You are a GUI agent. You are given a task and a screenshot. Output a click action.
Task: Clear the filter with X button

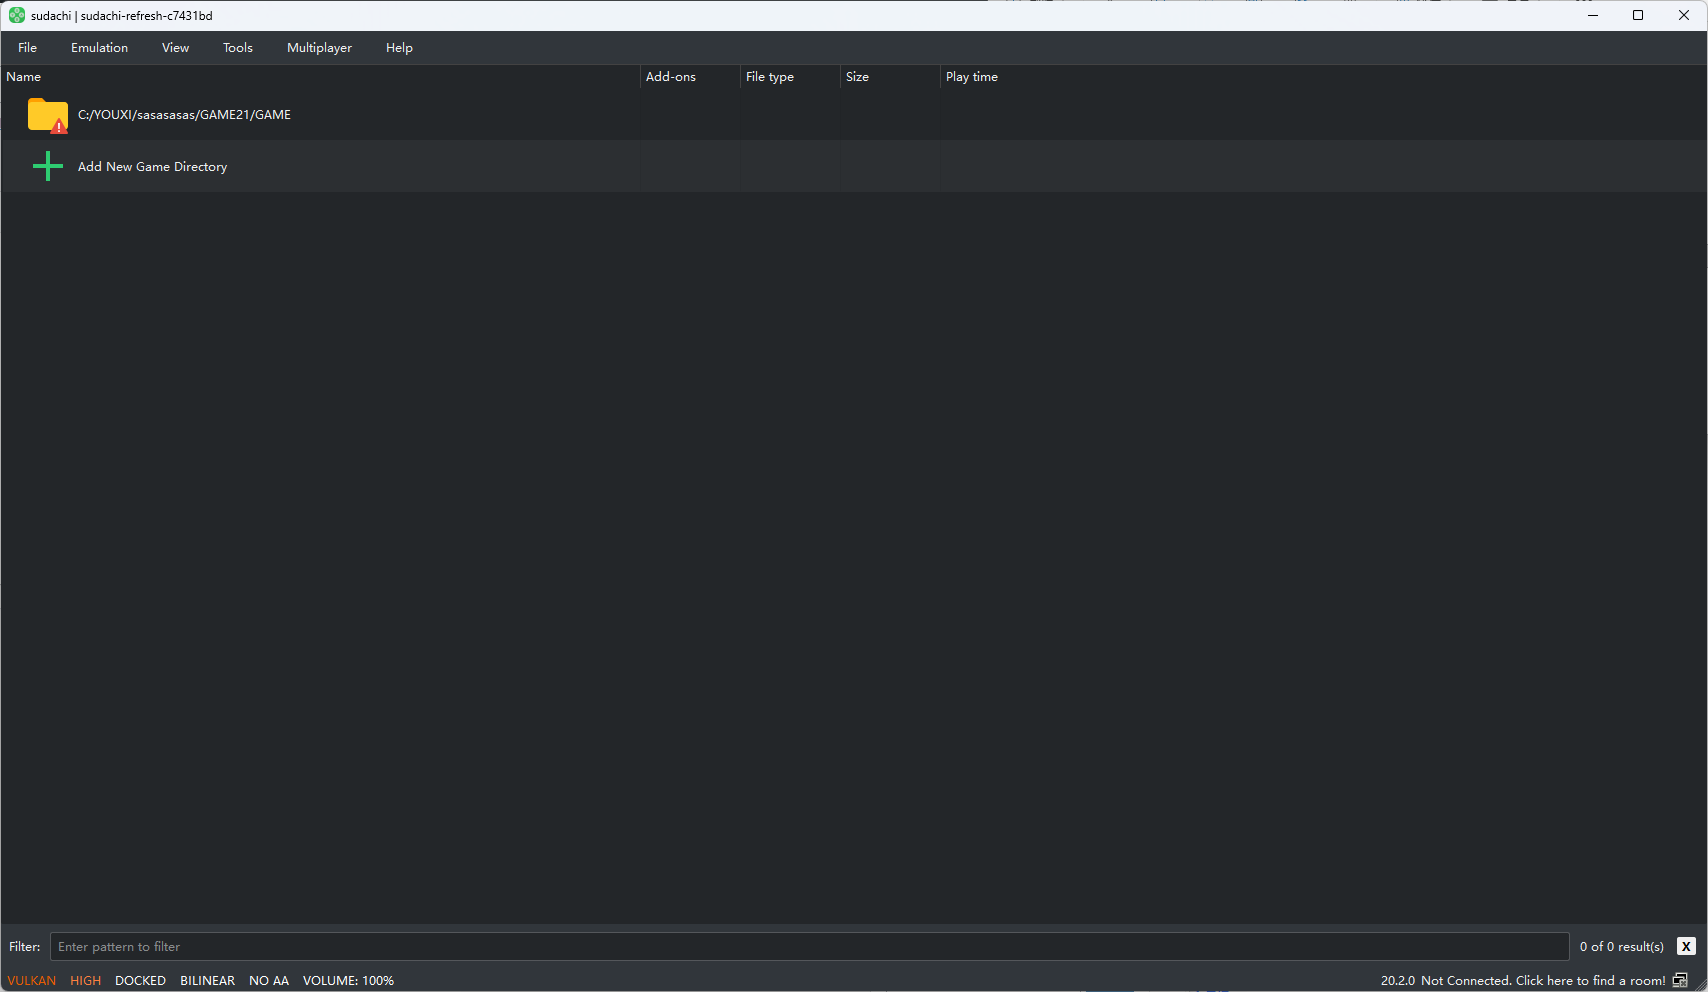[x=1686, y=946]
